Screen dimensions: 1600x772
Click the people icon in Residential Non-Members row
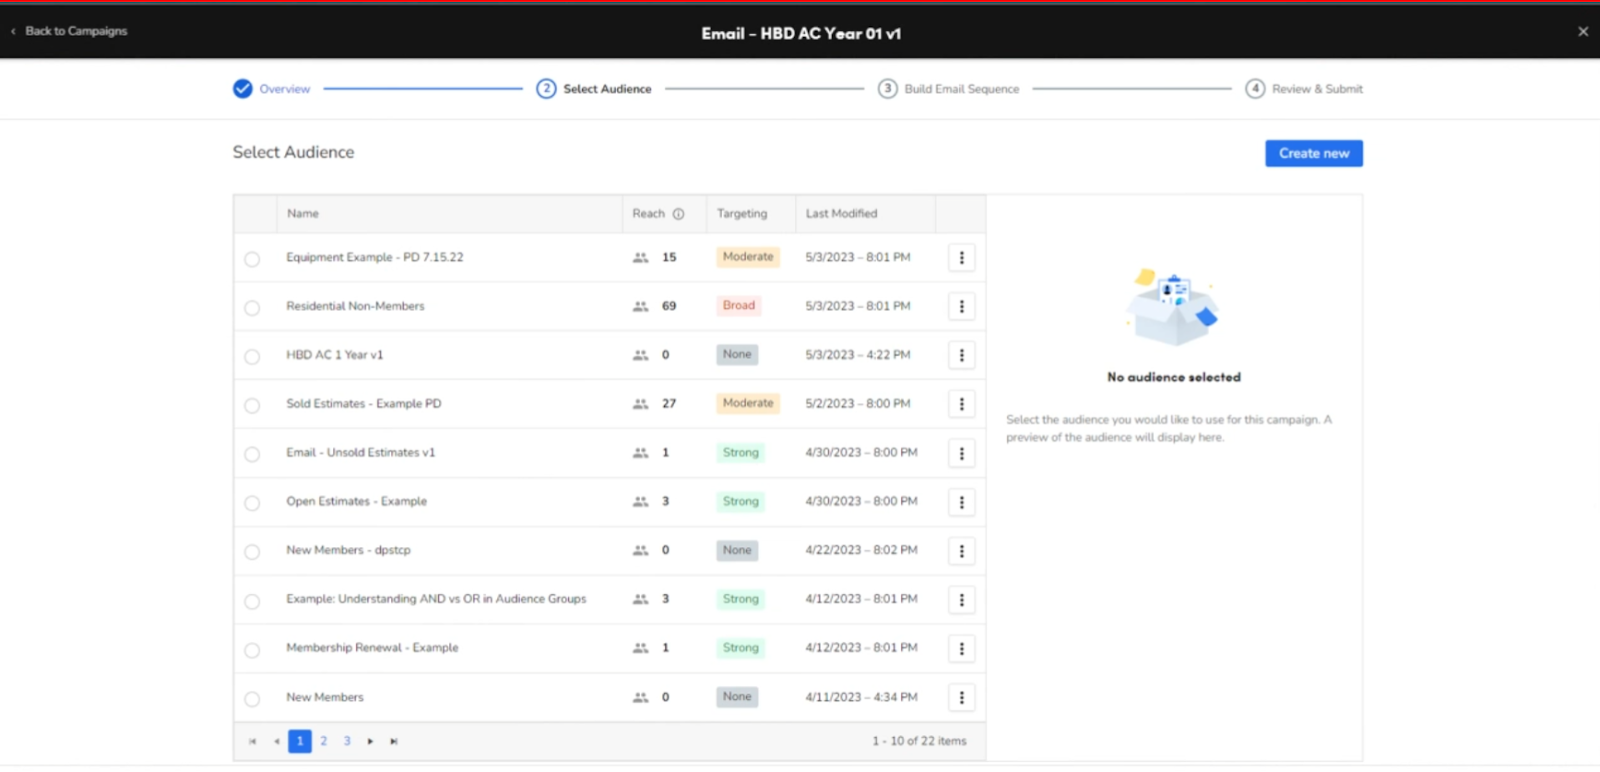(x=640, y=306)
